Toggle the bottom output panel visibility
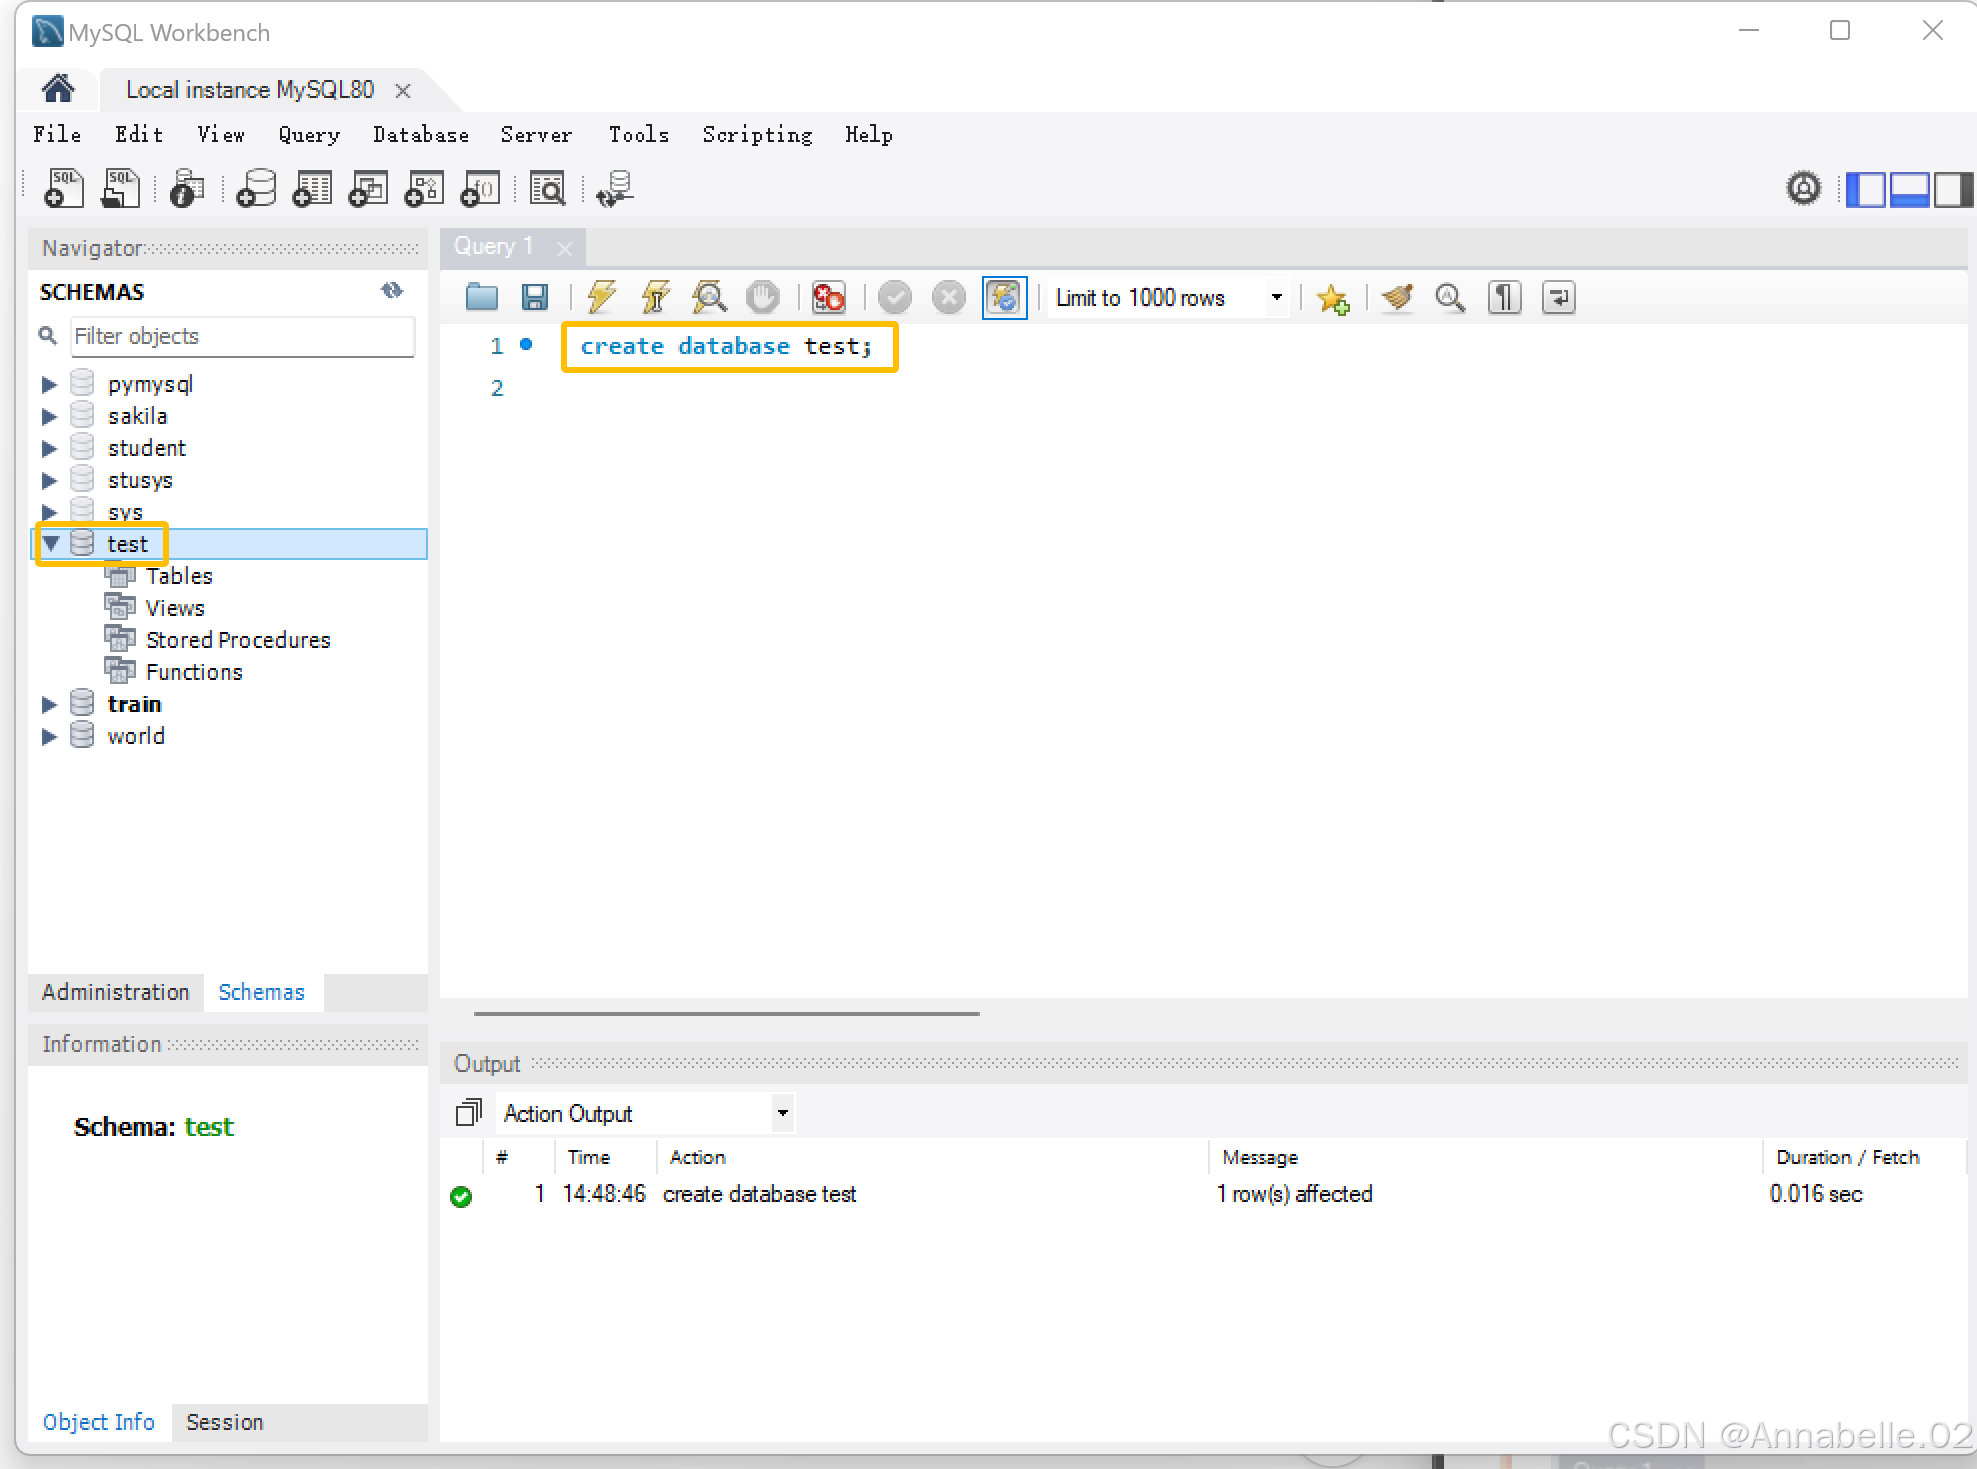This screenshot has height=1469, width=1977. click(1908, 188)
